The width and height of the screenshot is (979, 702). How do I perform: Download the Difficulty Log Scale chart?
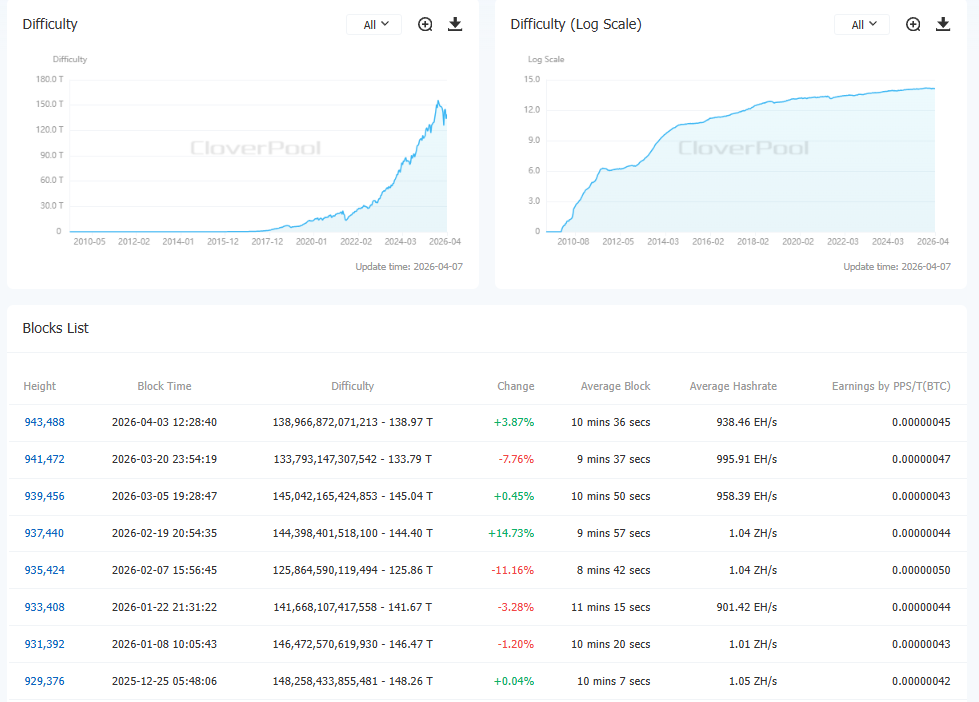(943, 25)
